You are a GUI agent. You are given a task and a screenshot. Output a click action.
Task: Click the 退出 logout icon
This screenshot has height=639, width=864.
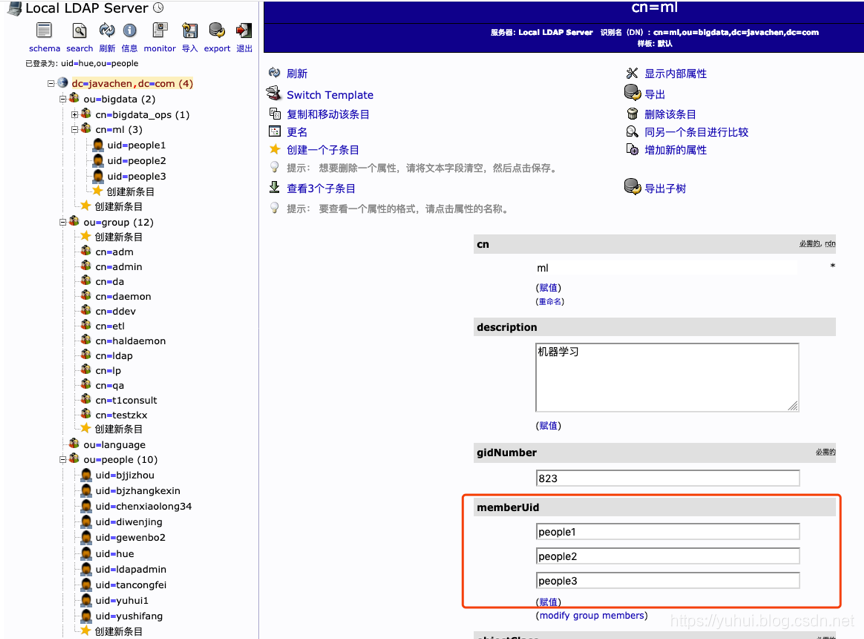(x=244, y=30)
